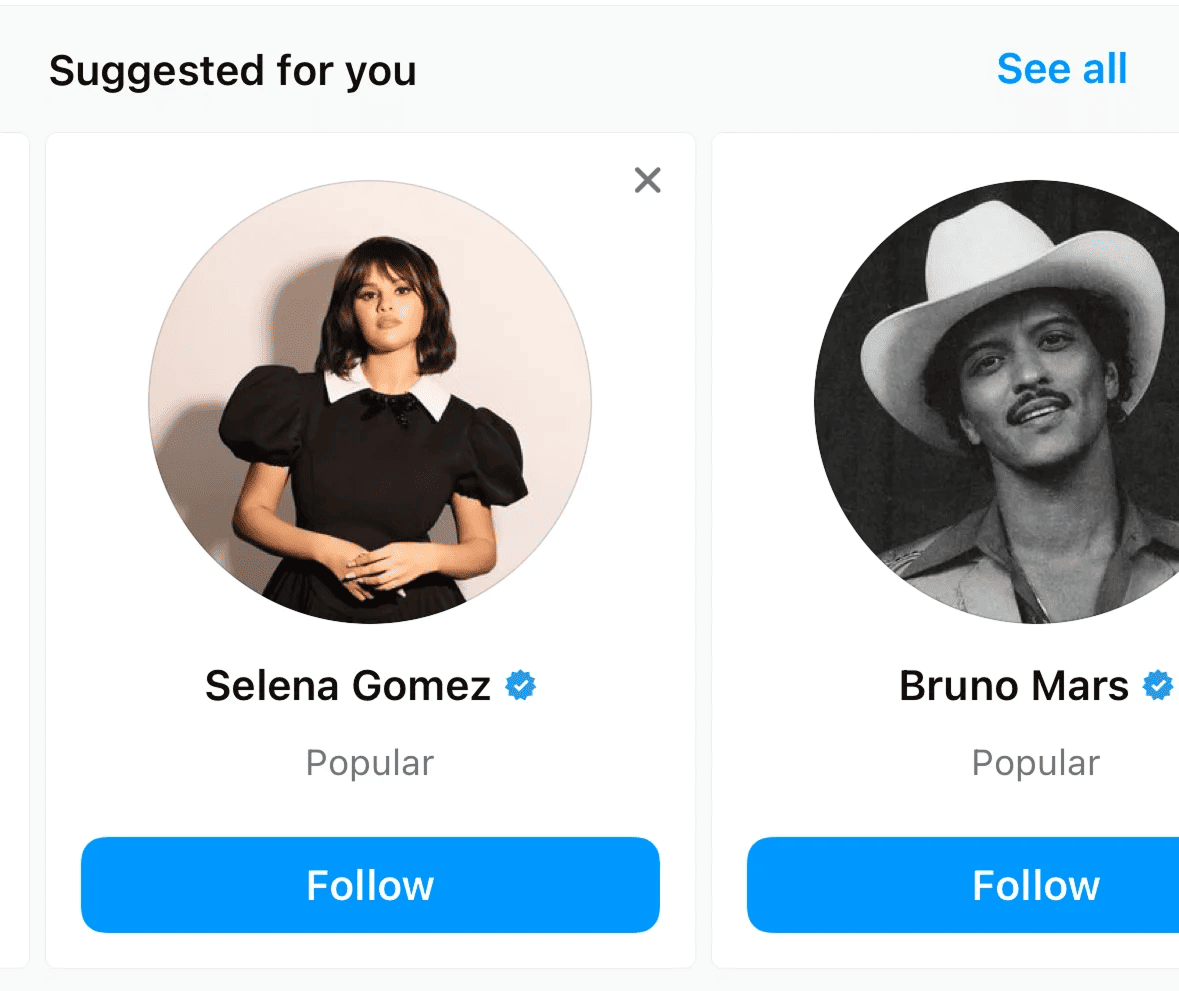Click the verified badge beside Selena Gomez
The width and height of the screenshot is (1179, 991).
[522, 685]
